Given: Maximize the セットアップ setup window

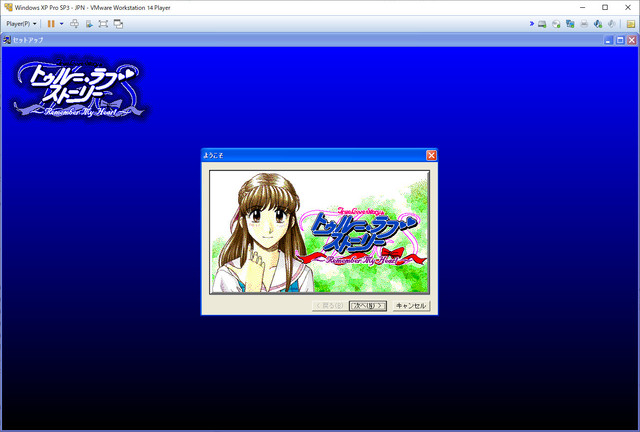Looking at the screenshot, I should 620,40.
